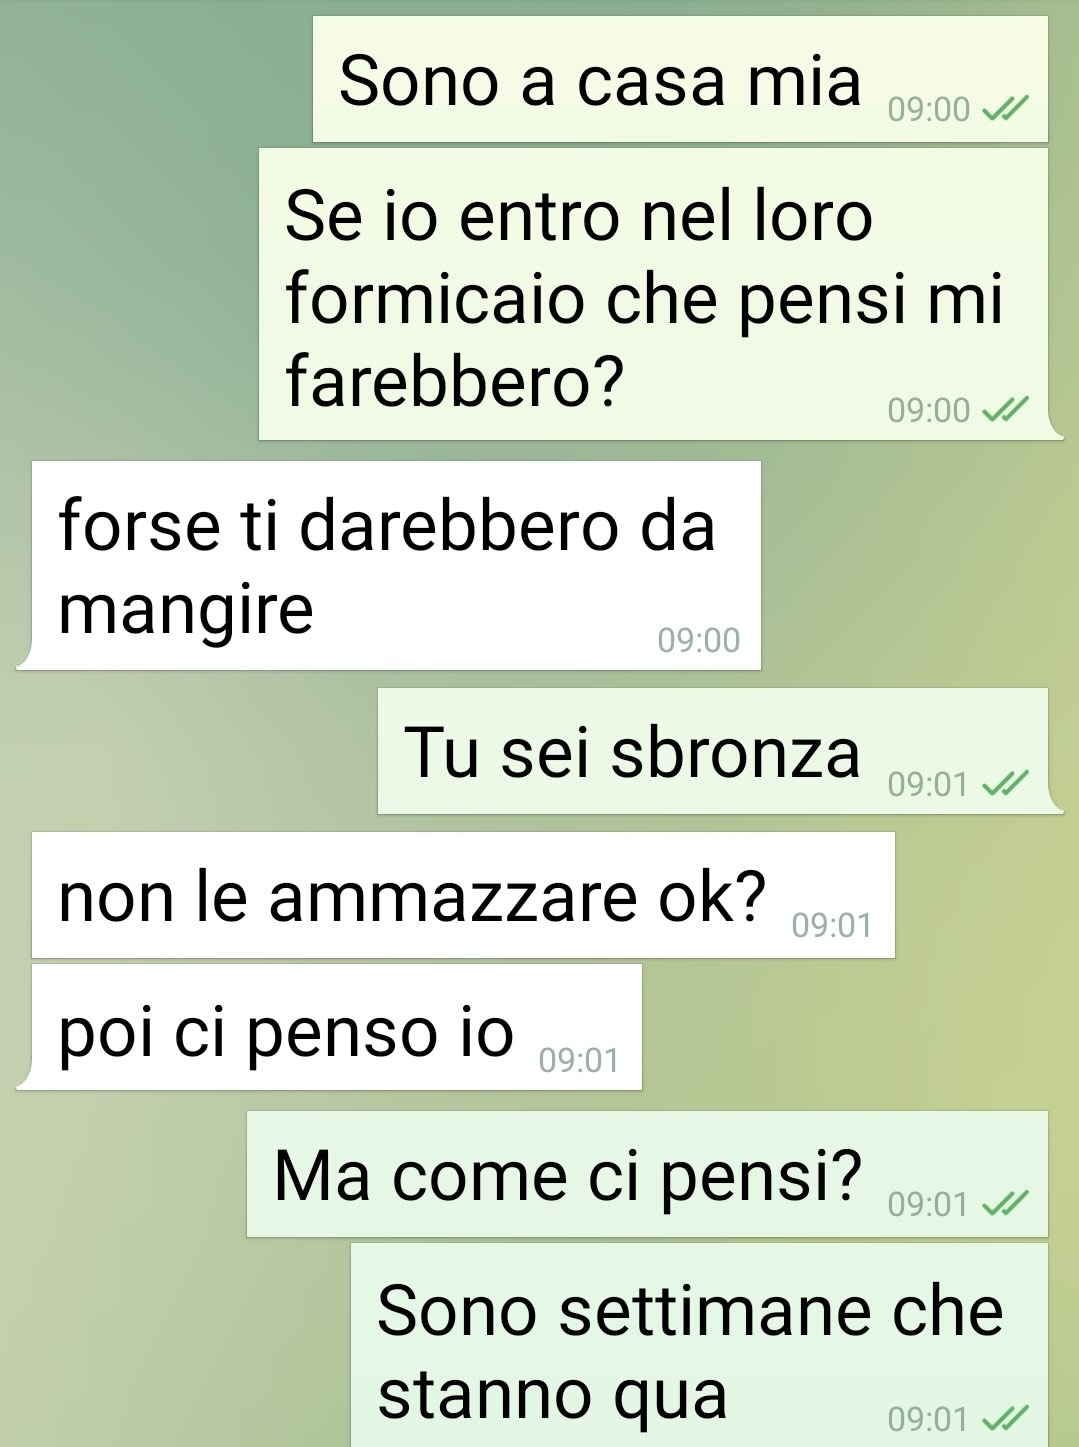Tap 09:01 timestamp next to 'non le ammazzare ok?'
The width and height of the screenshot is (1079, 1447).
832,926
